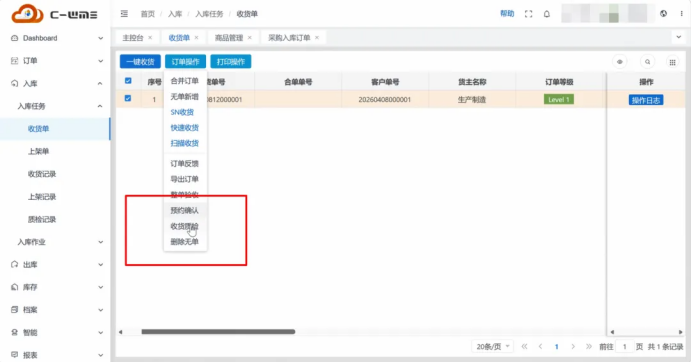The image size is (692, 362).
Task: Open 上架记录 in the sidebar
Action: [x=42, y=196]
